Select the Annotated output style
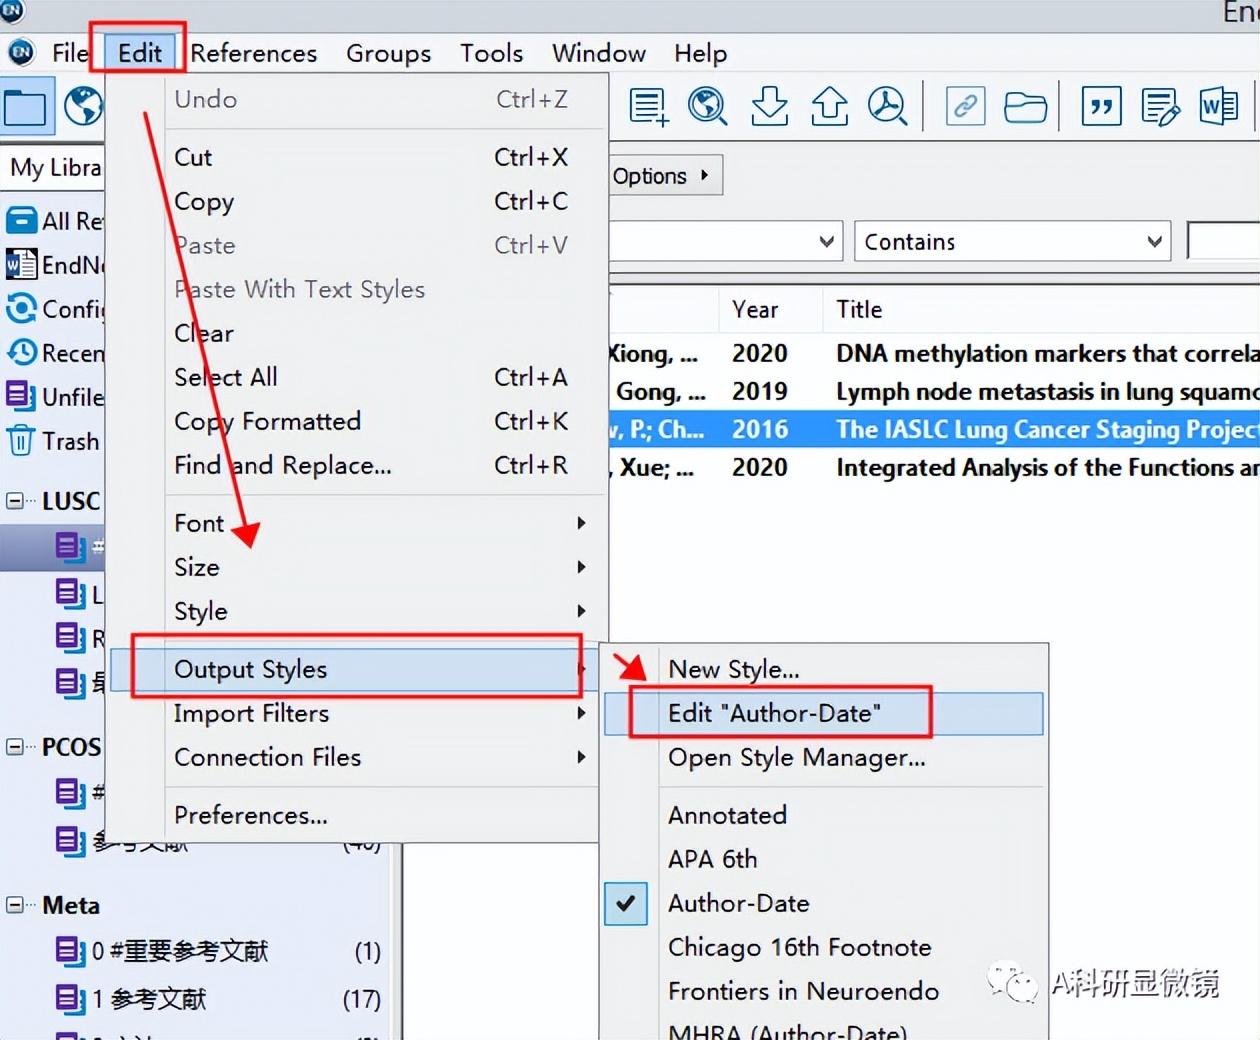1260x1040 pixels. (824, 815)
